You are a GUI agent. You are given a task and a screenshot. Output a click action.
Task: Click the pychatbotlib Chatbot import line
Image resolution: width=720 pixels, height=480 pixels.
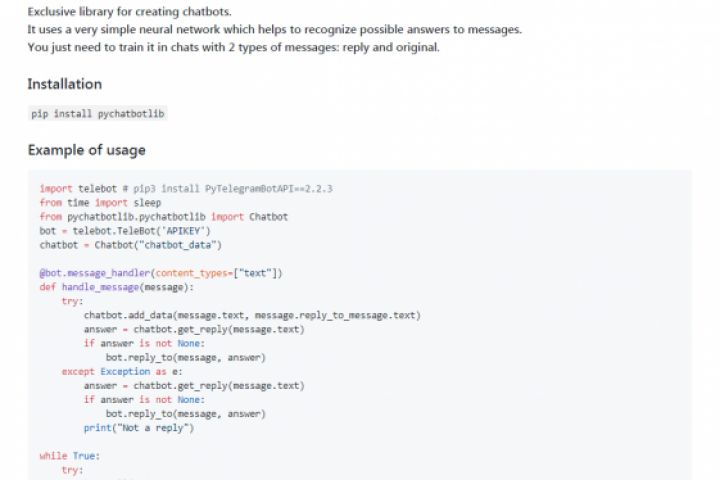pyautogui.click(x=164, y=216)
